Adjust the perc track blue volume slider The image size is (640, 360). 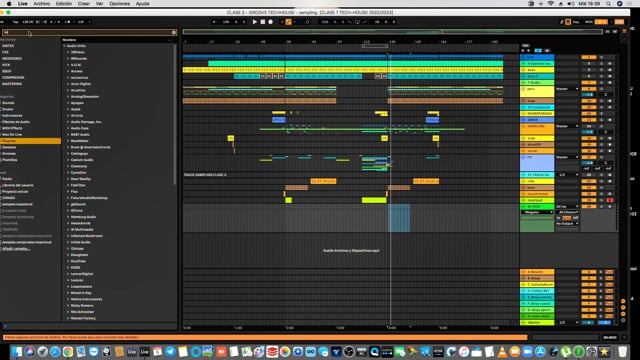589,95
